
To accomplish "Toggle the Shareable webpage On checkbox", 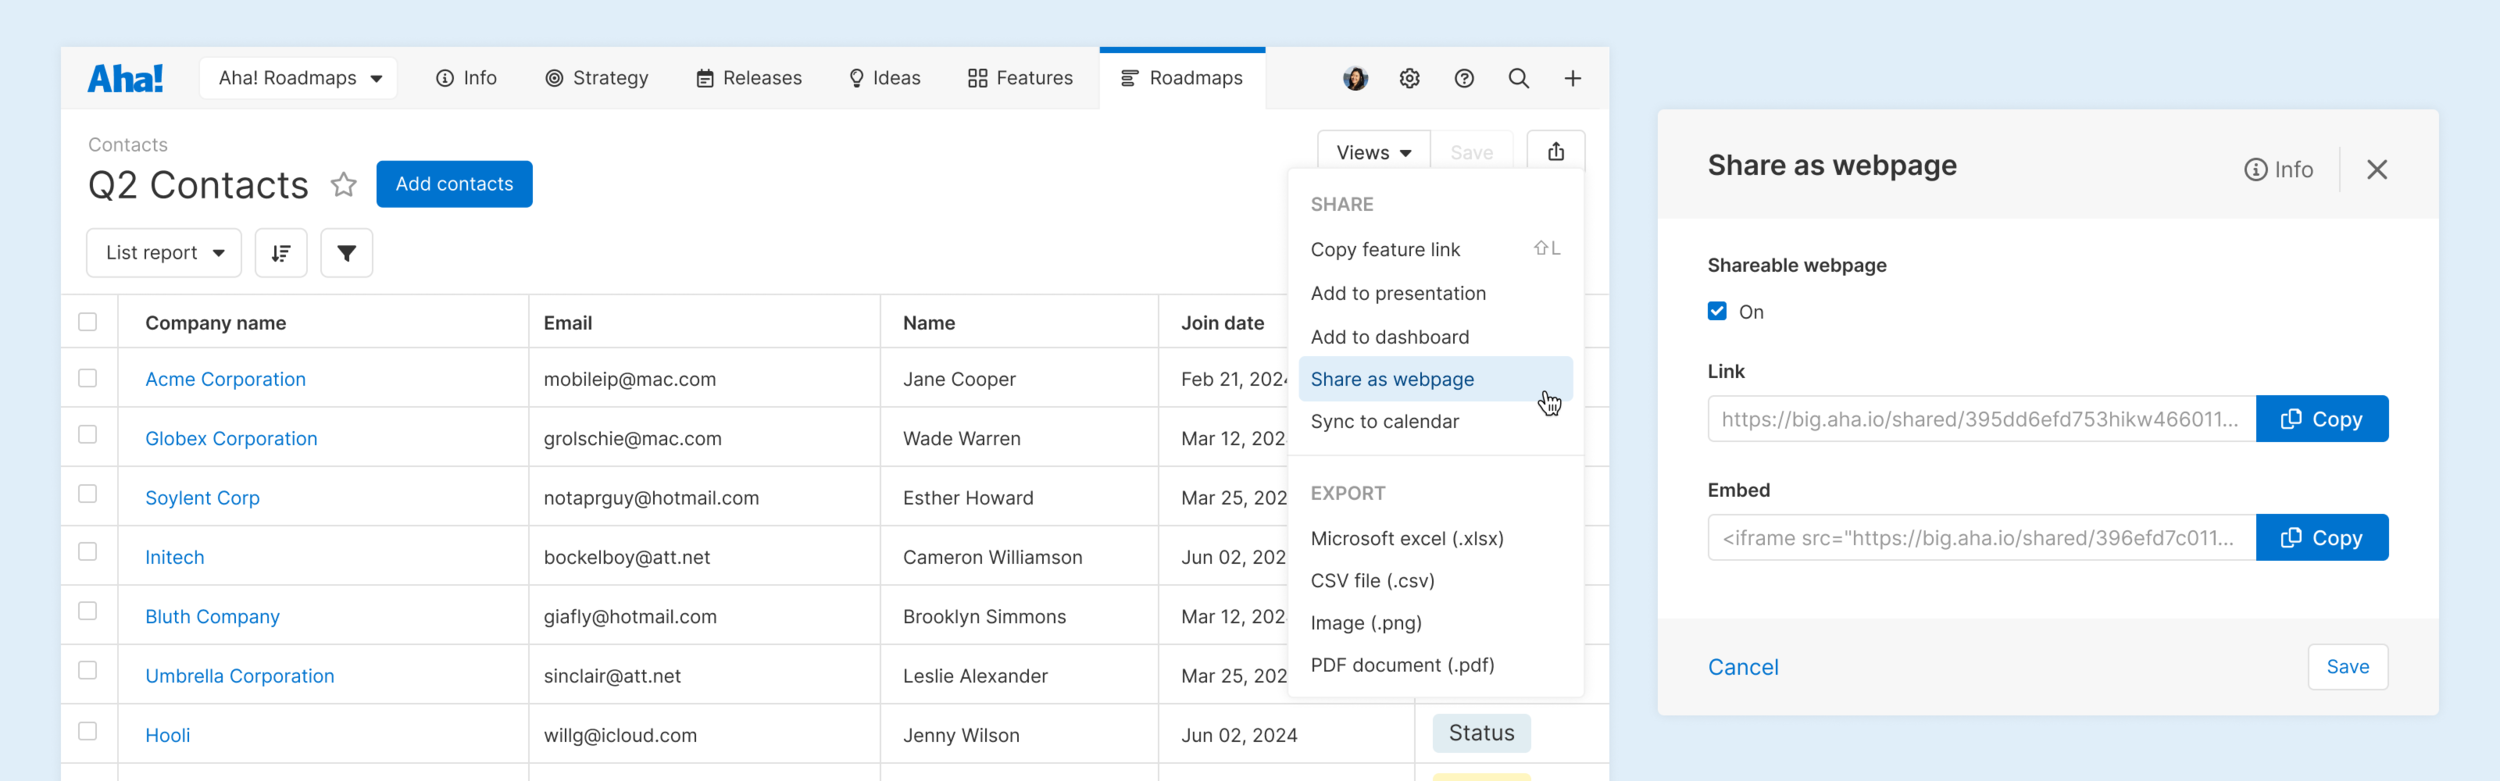I will pos(1717,311).
